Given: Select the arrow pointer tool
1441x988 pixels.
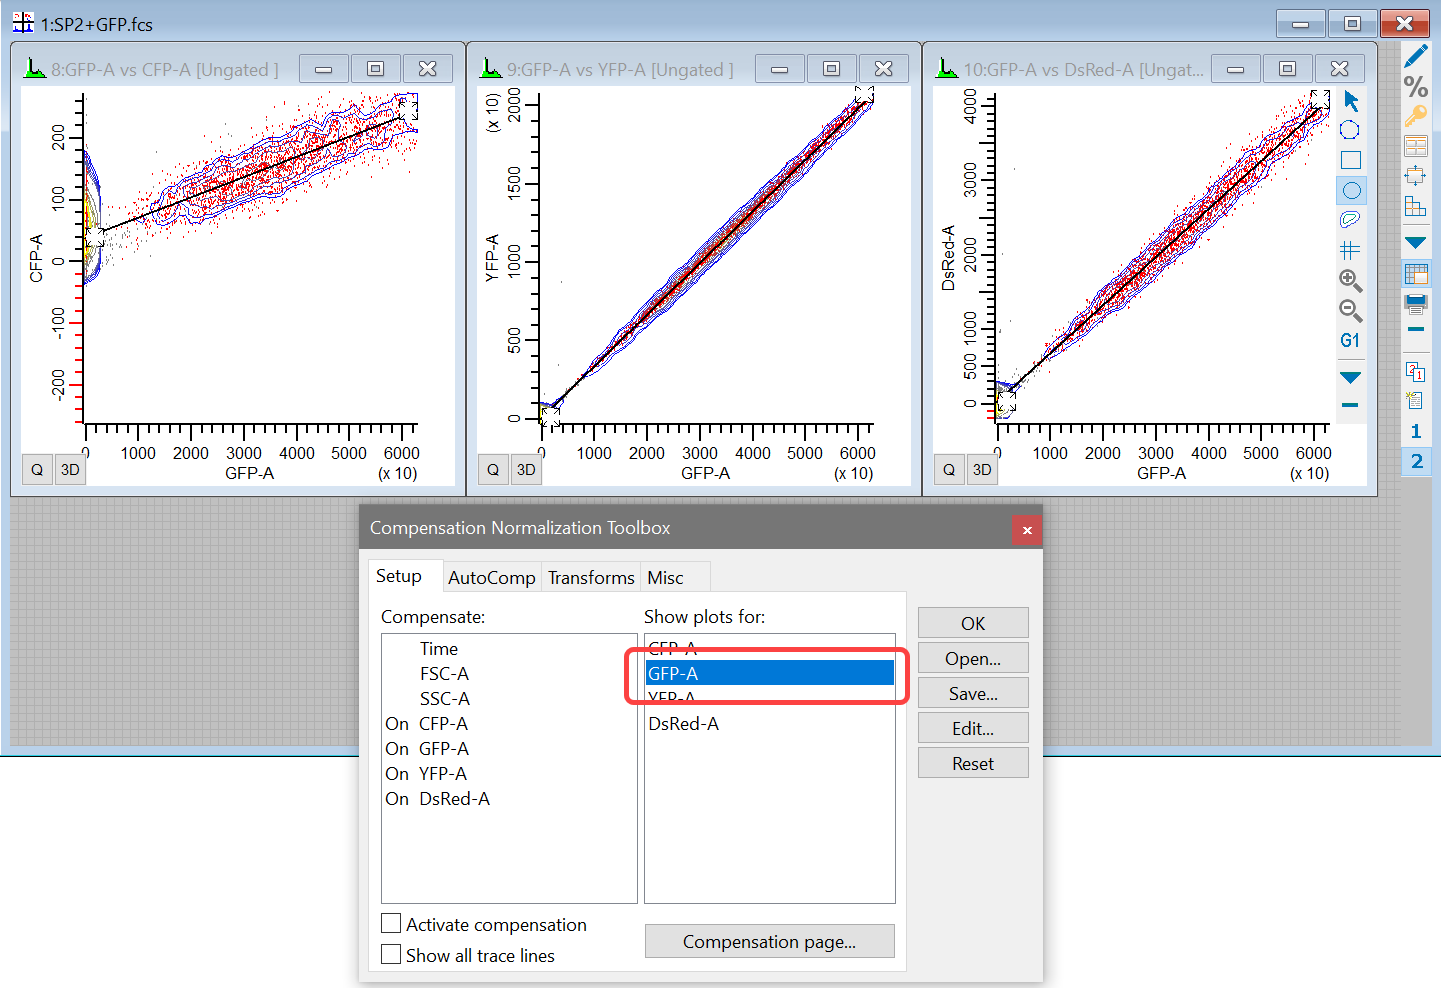Looking at the screenshot, I should [x=1351, y=101].
